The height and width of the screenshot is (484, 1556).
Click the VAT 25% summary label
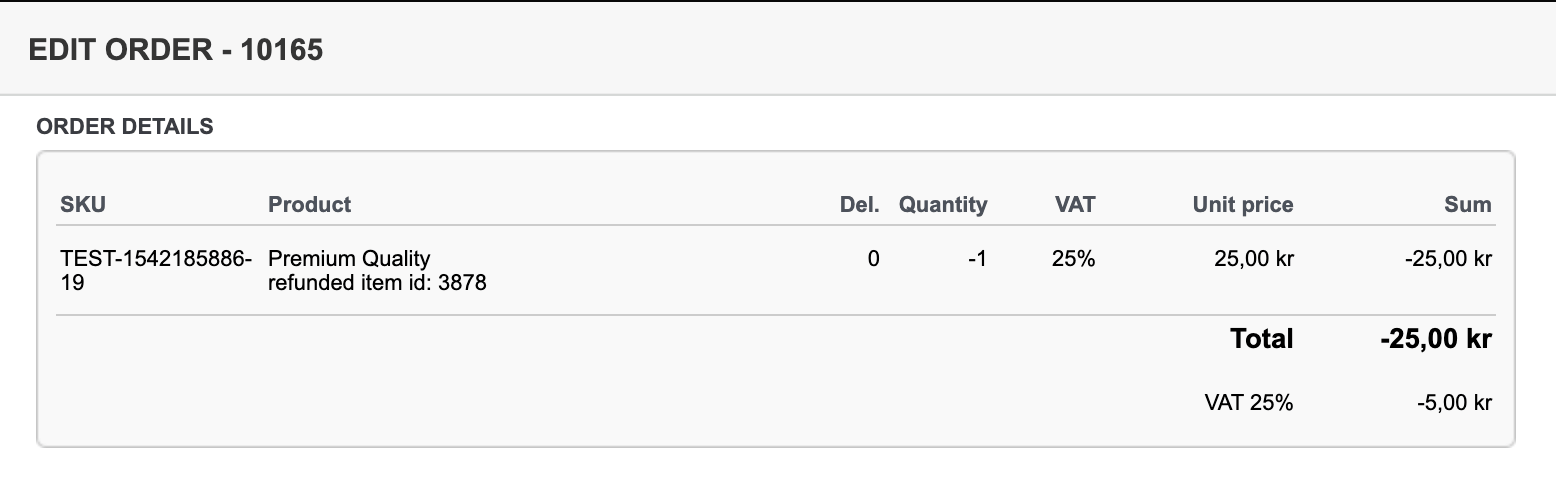(x=1249, y=404)
